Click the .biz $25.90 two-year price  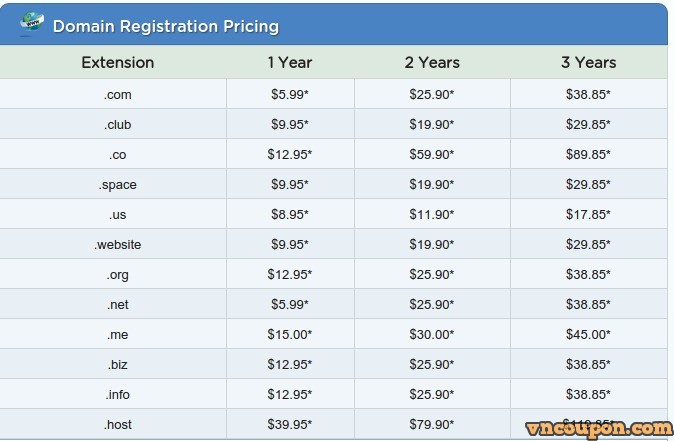pos(432,364)
